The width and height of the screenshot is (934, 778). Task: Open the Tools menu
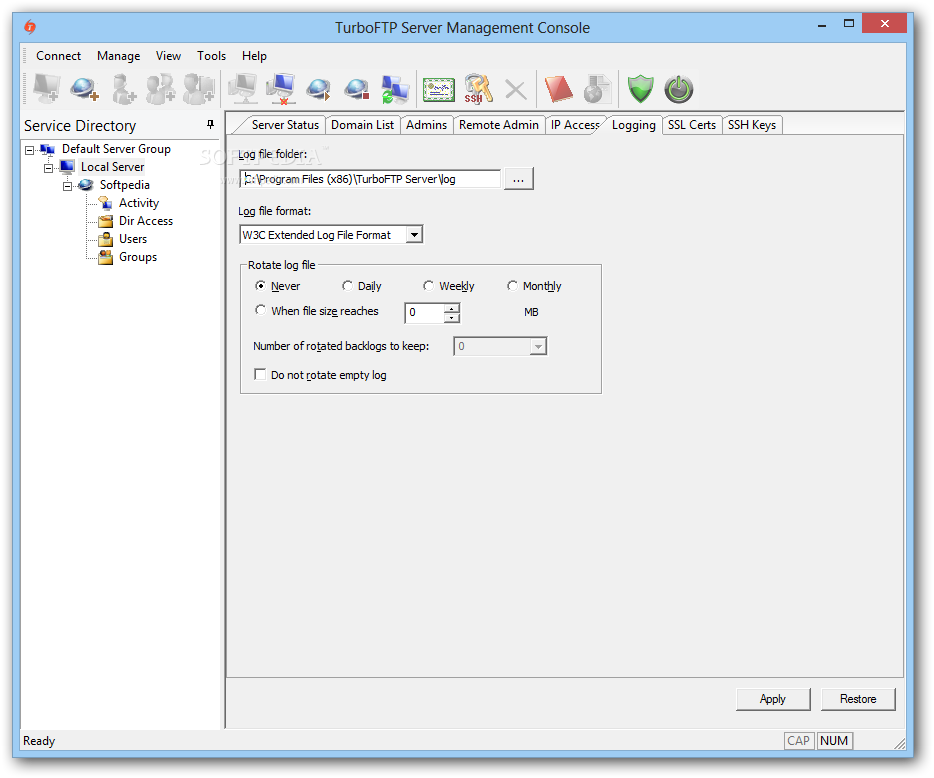211,55
